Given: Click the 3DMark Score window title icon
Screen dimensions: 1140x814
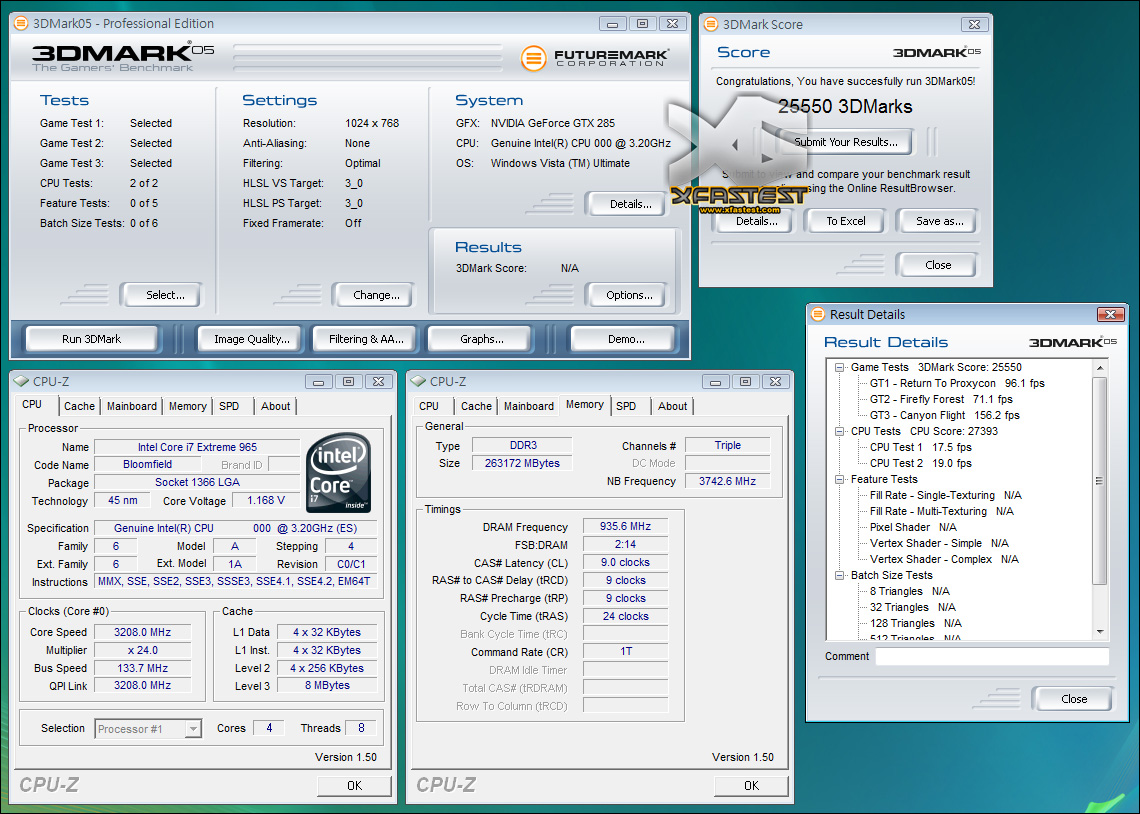Looking at the screenshot, I should point(709,24).
